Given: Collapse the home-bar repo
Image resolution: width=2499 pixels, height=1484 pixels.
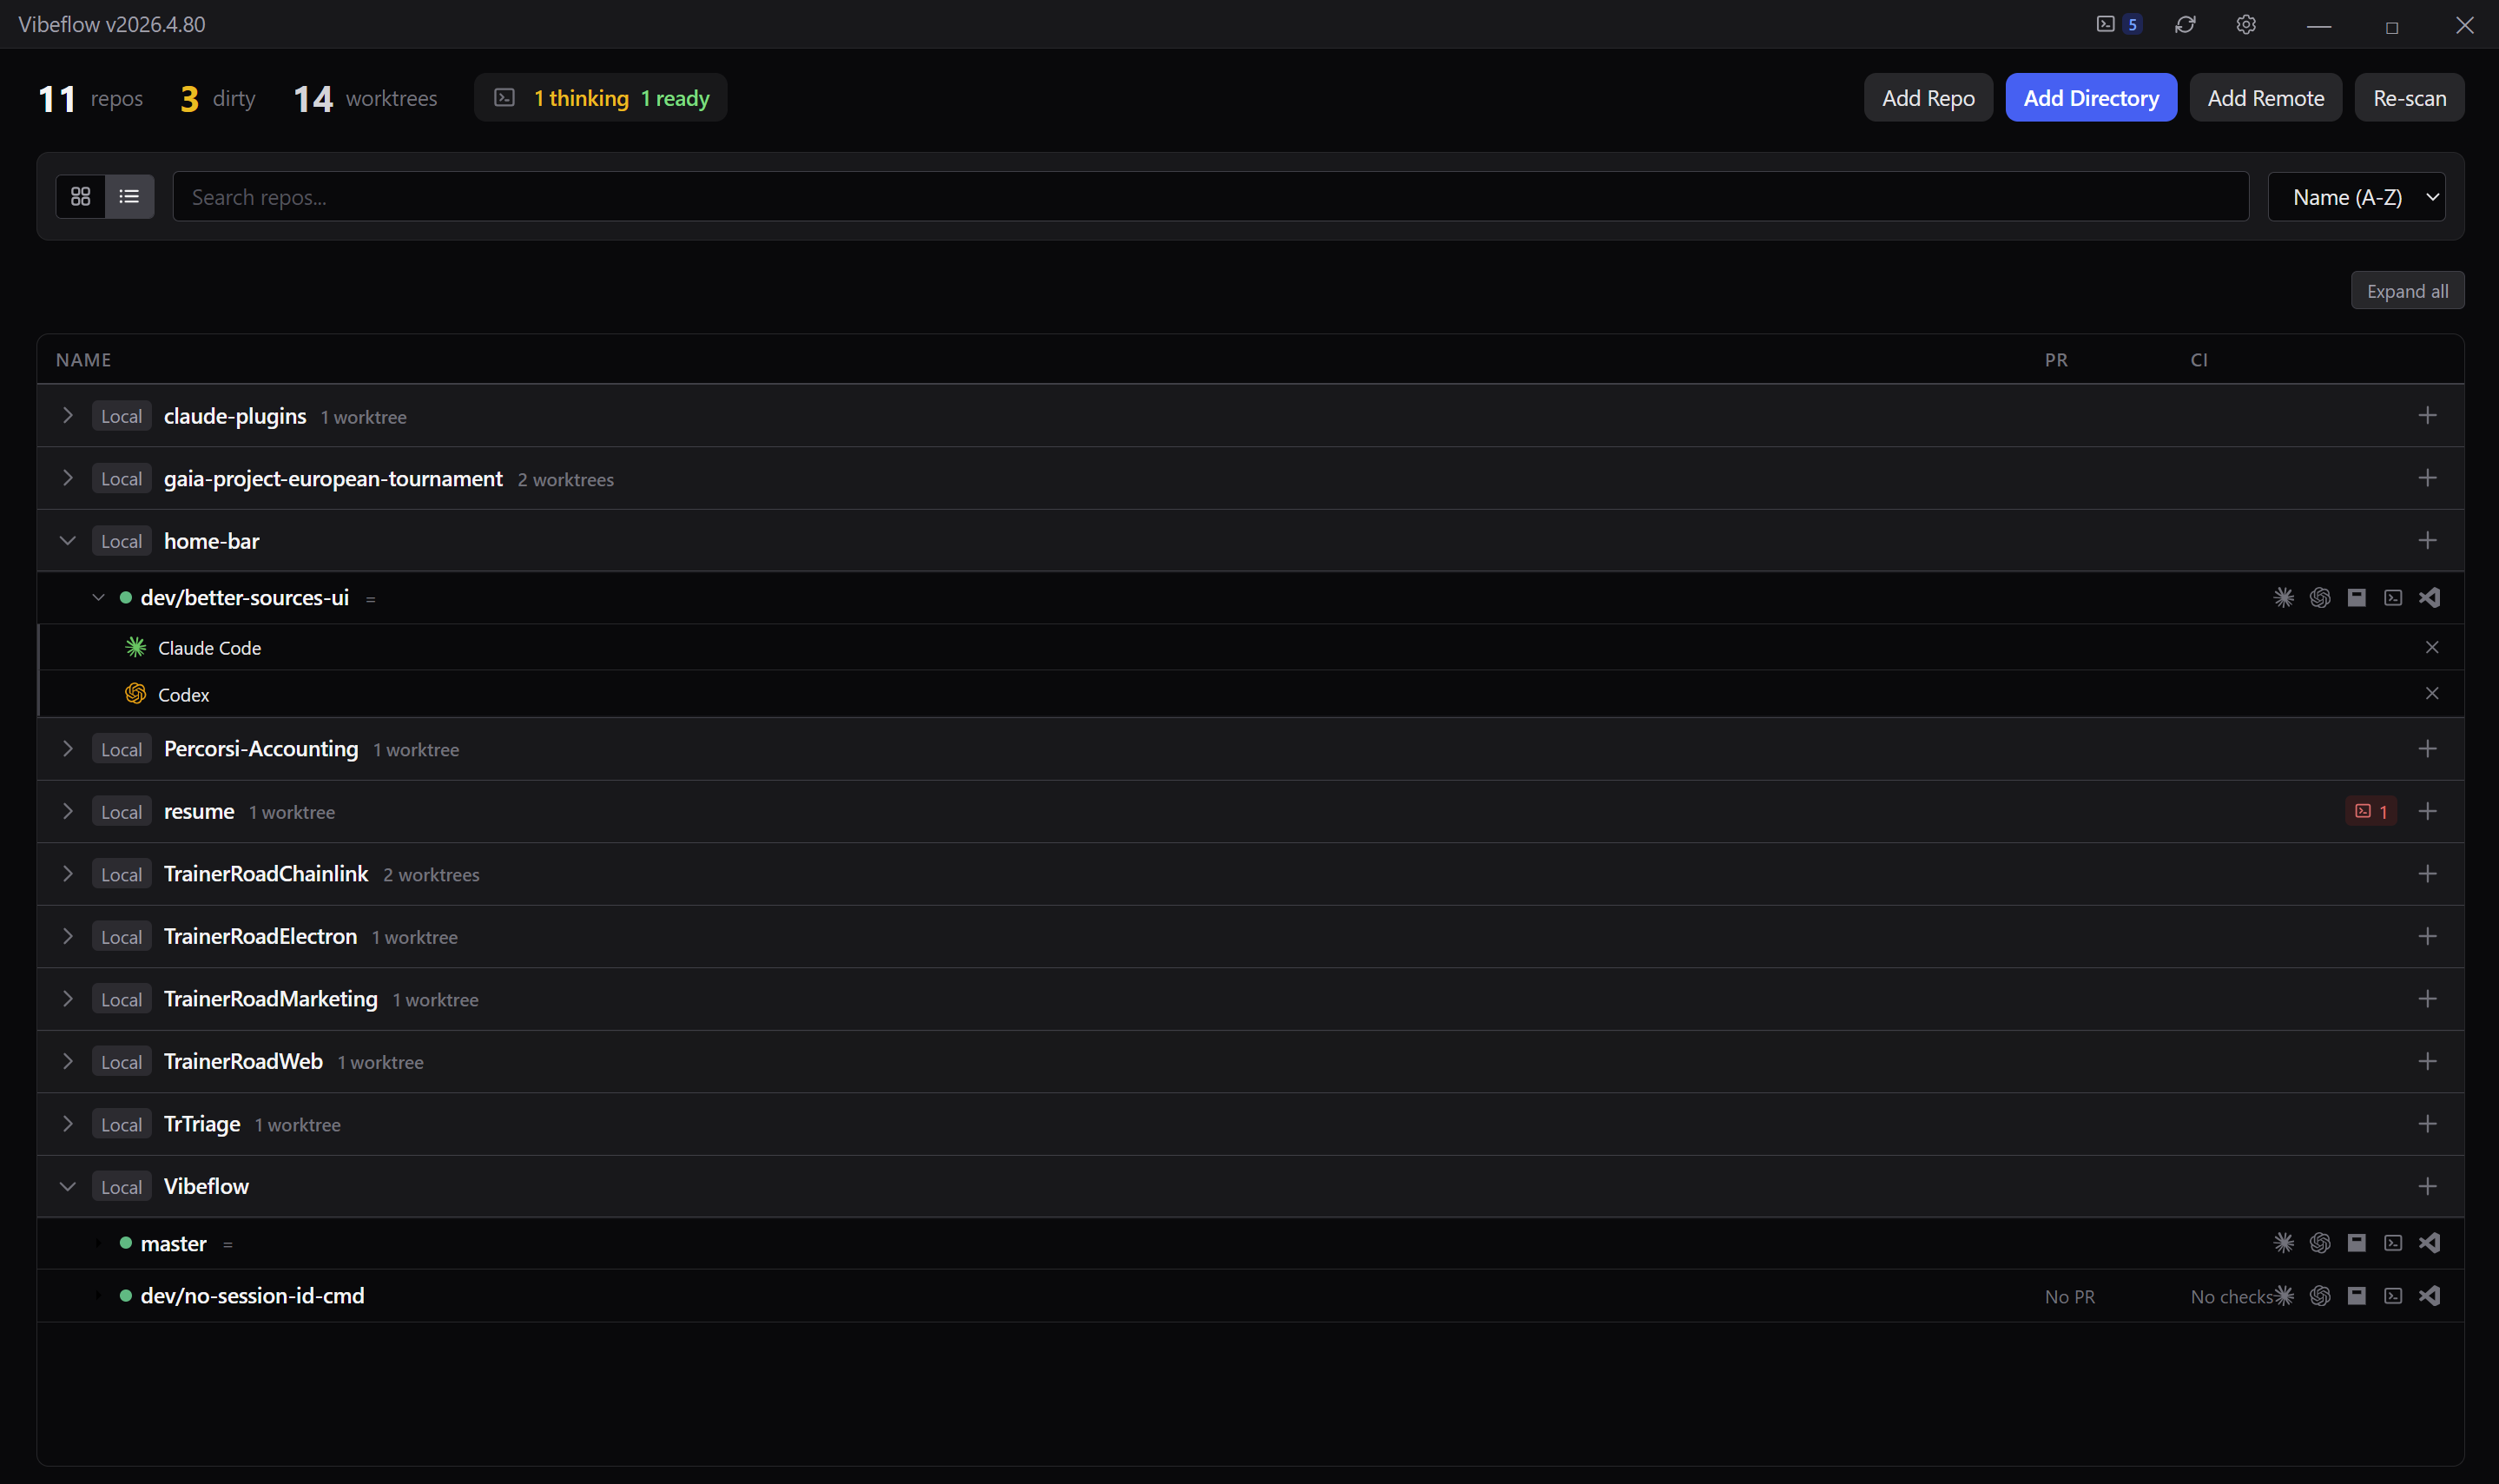Looking at the screenshot, I should (68, 541).
